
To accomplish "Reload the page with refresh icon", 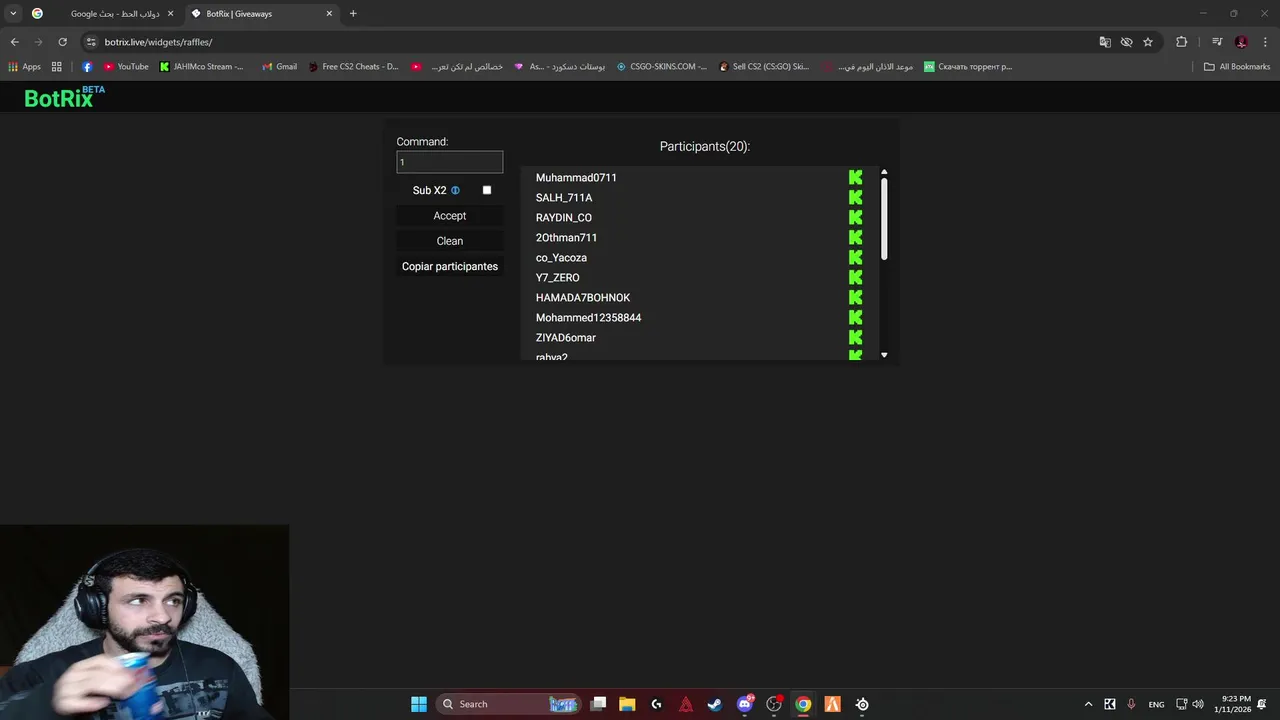I will pyautogui.click(x=62, y=42).
